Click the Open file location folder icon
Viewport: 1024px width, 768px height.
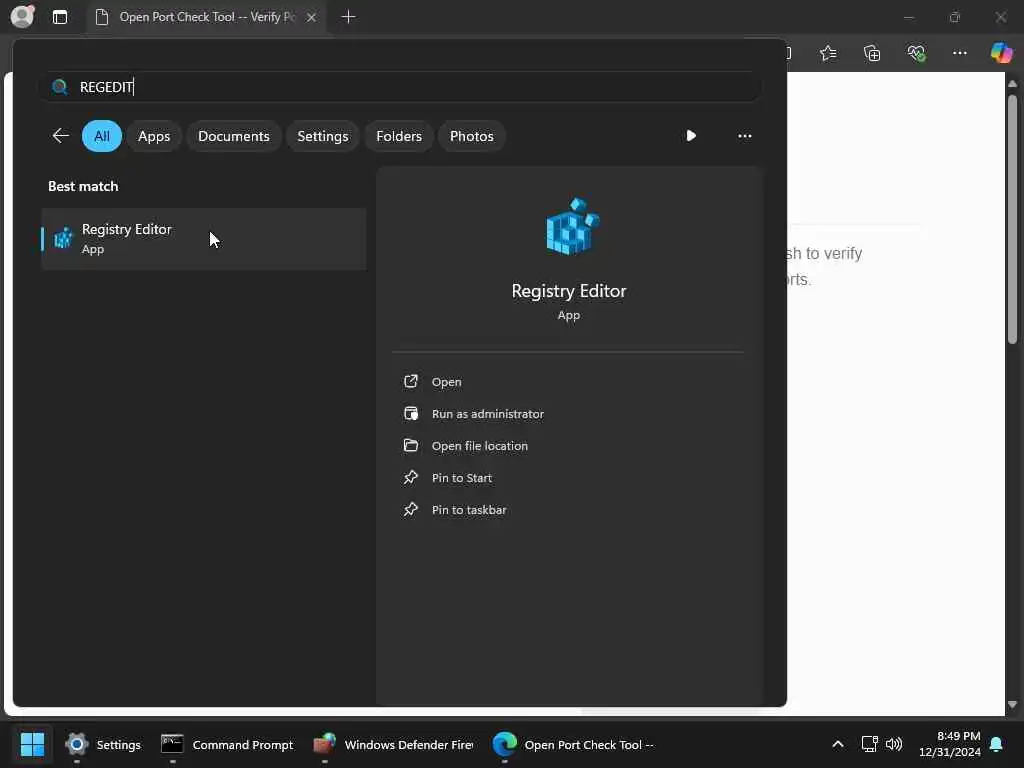pos(411,445)
